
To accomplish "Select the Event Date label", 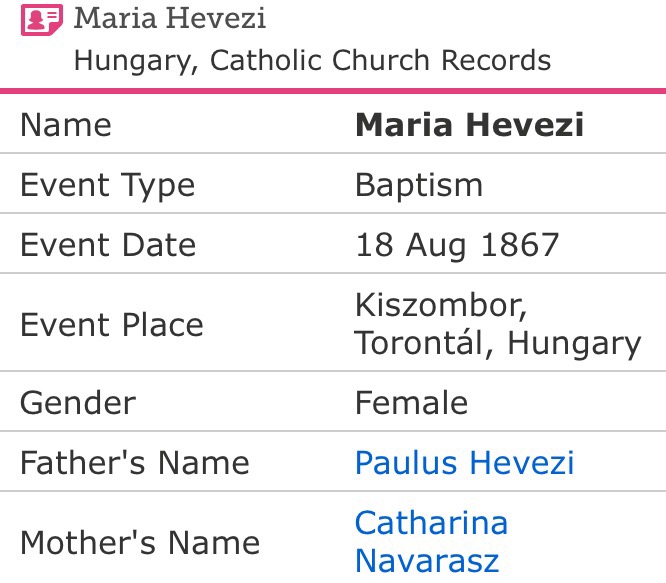I will 108,245.
